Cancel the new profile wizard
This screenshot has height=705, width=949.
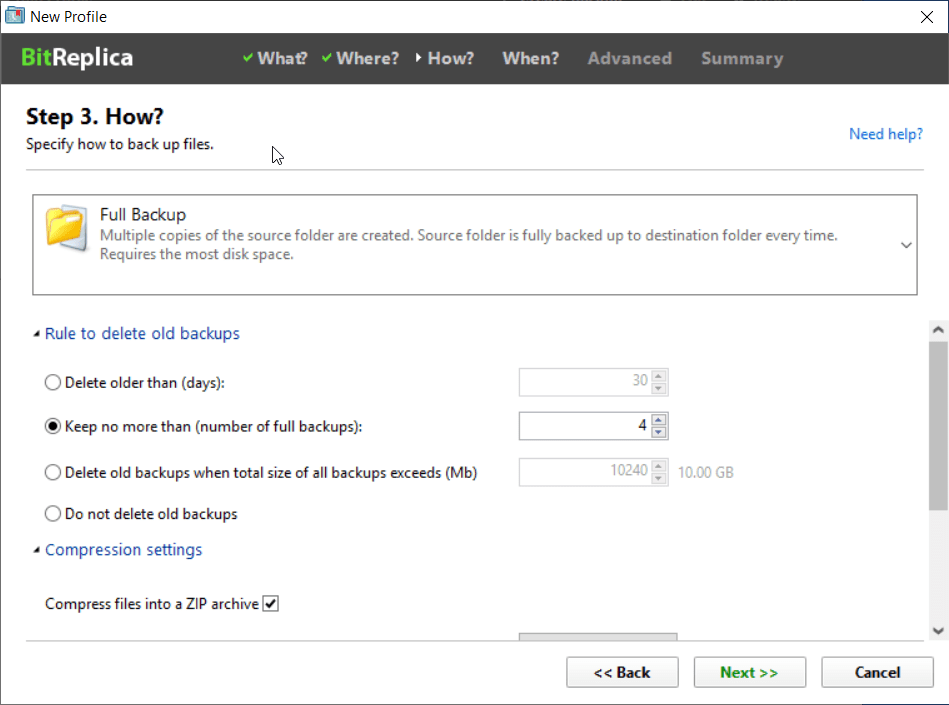point(878,672)
